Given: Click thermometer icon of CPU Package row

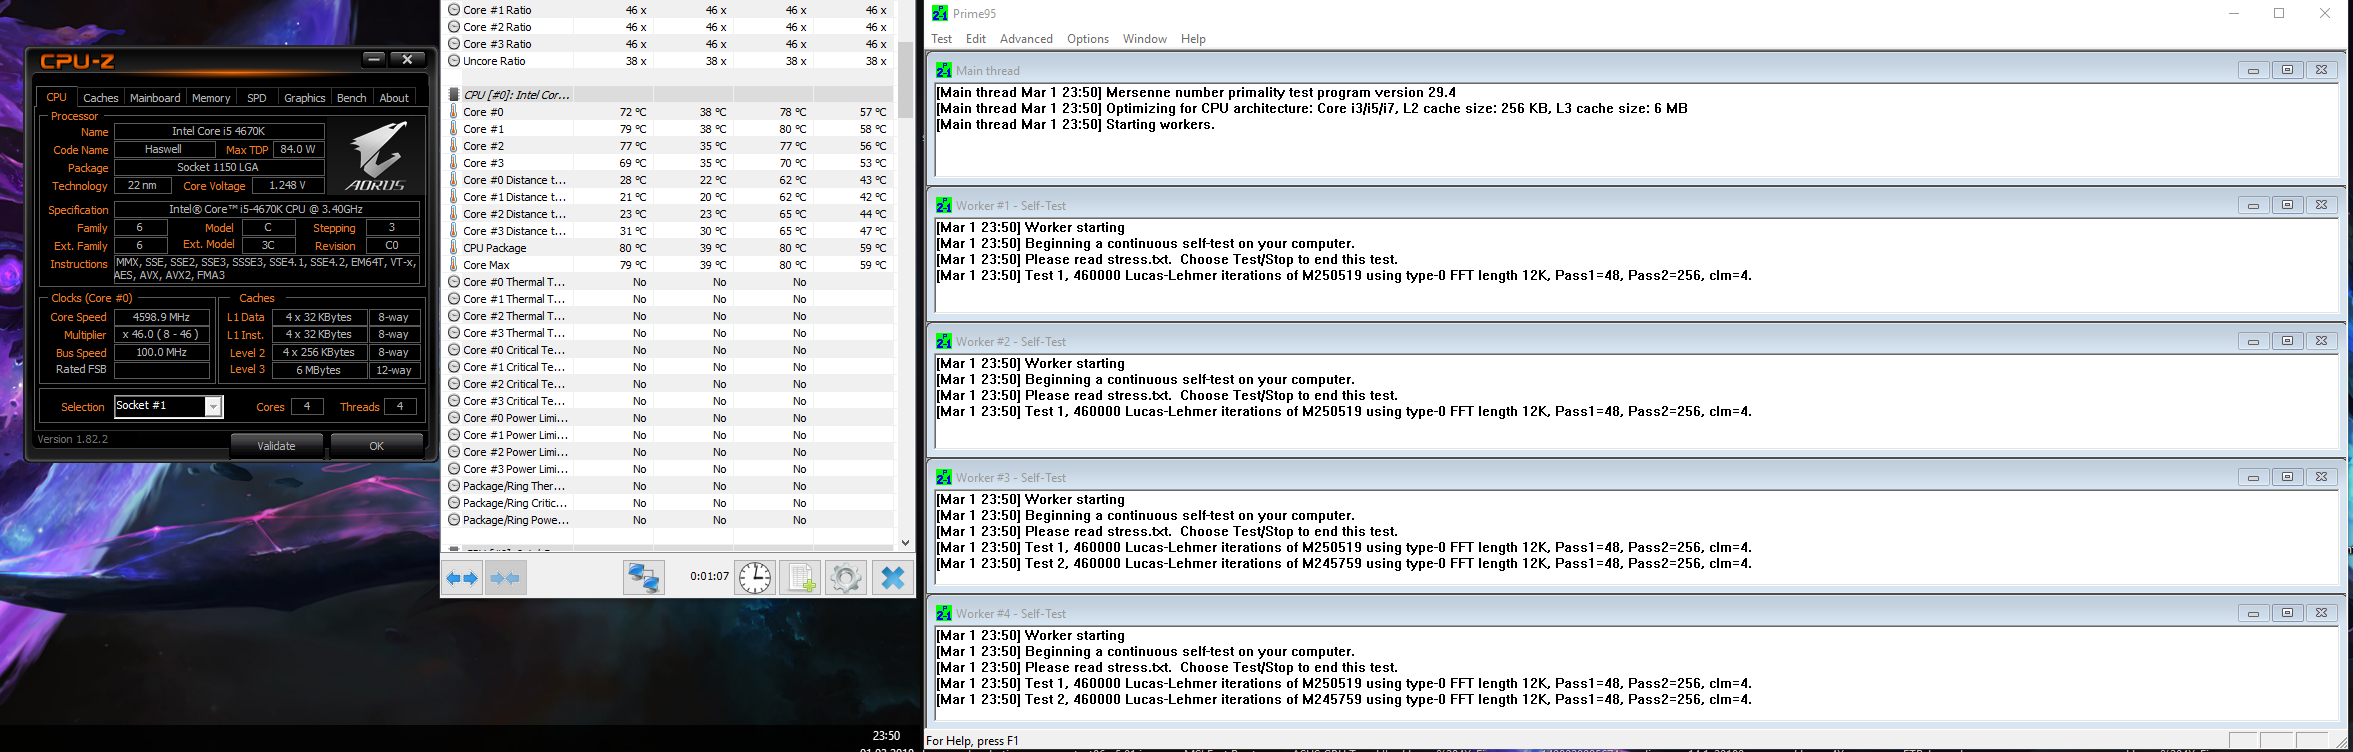Looking at the screenshot, I should point(454,248).
